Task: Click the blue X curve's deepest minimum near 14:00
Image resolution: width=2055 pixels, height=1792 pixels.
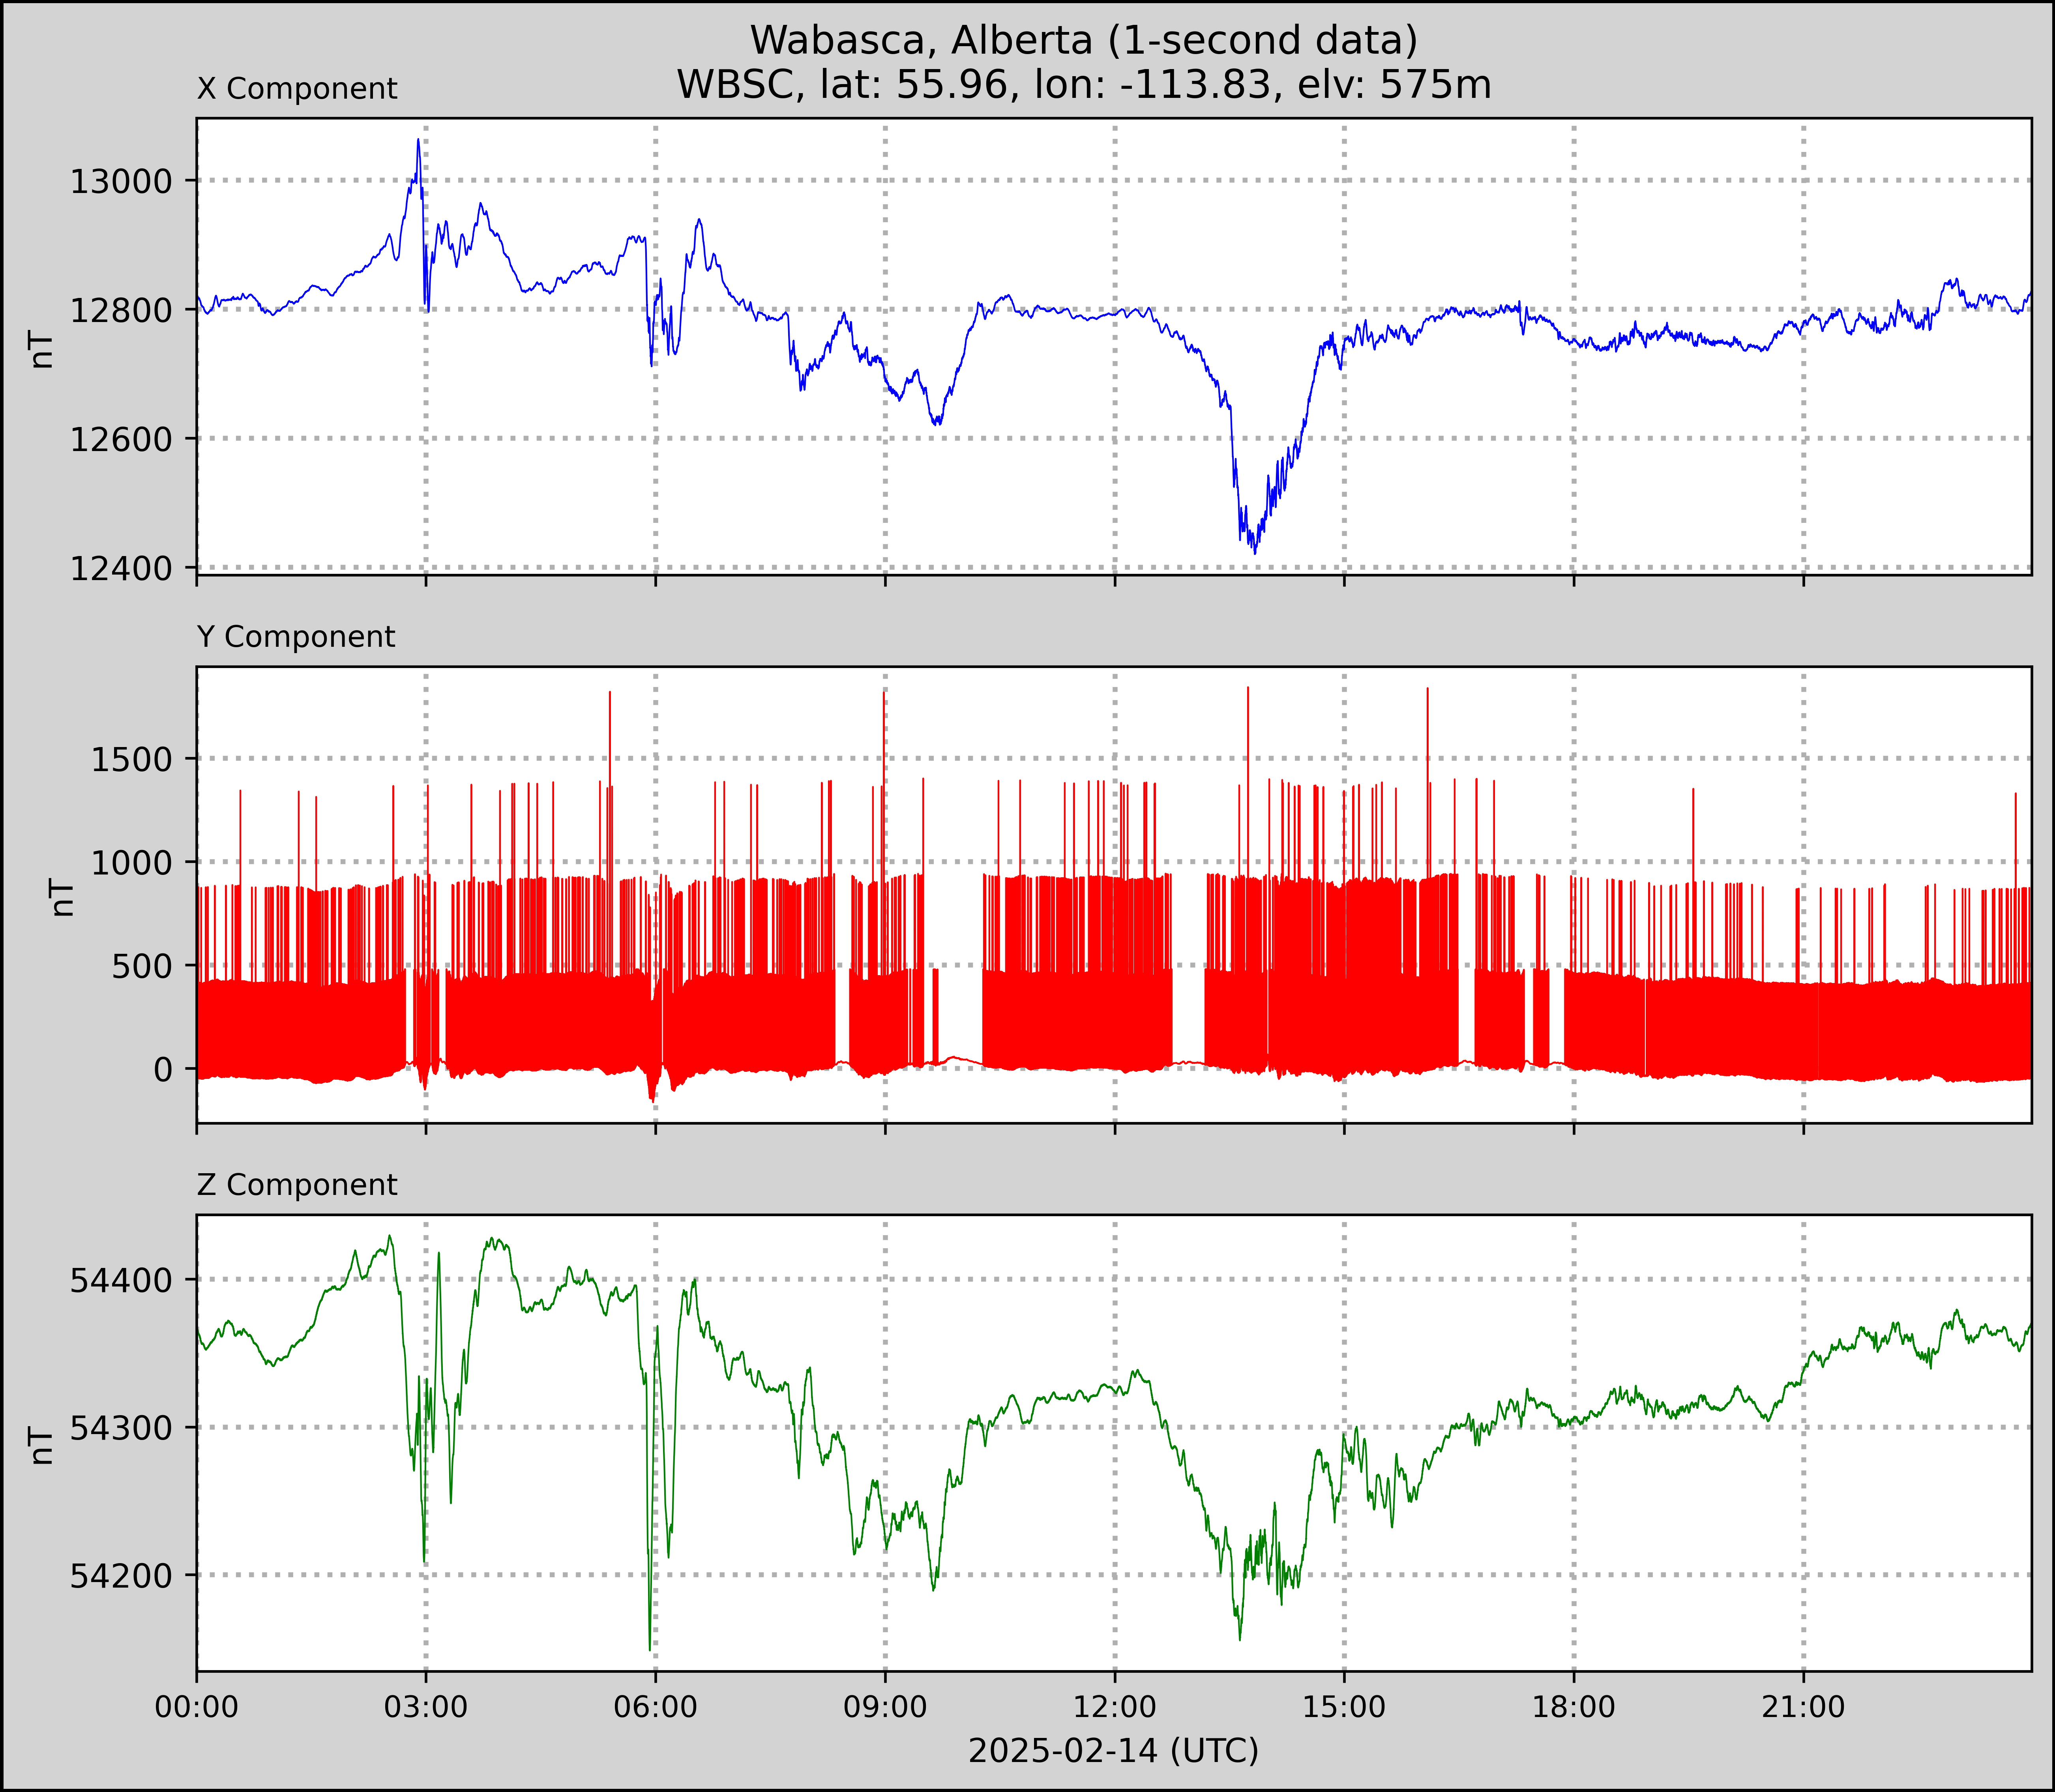Action: (1255, 552)
